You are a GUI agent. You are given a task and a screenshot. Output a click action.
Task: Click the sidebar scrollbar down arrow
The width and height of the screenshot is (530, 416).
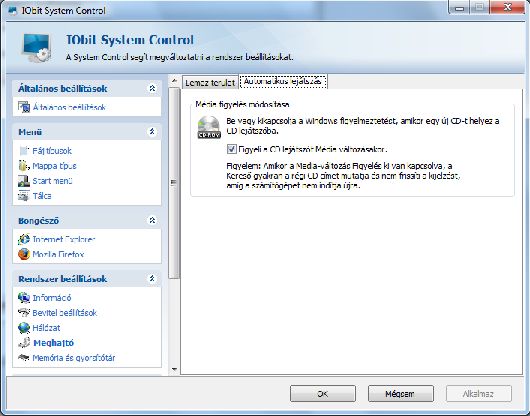[x=174, y=369]
